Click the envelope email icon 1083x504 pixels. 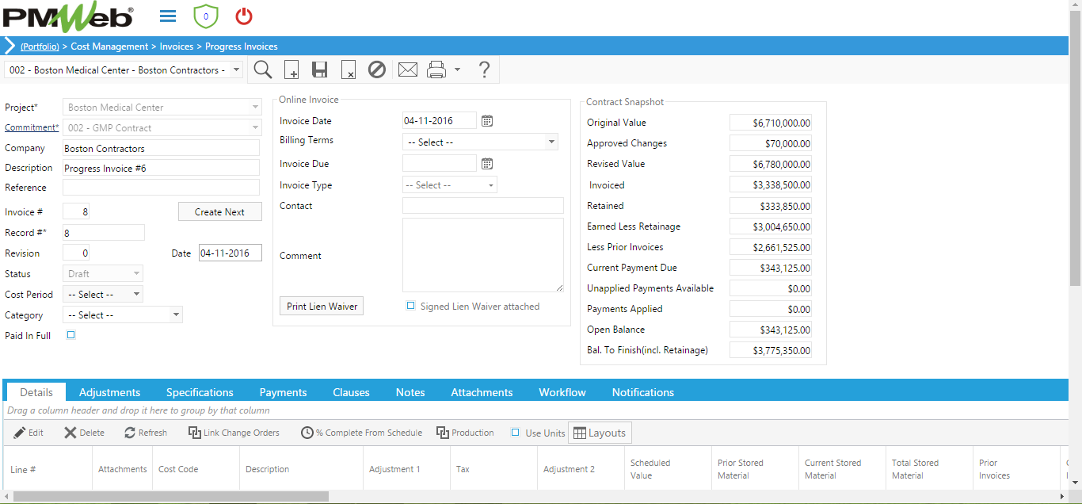[408, 70]
